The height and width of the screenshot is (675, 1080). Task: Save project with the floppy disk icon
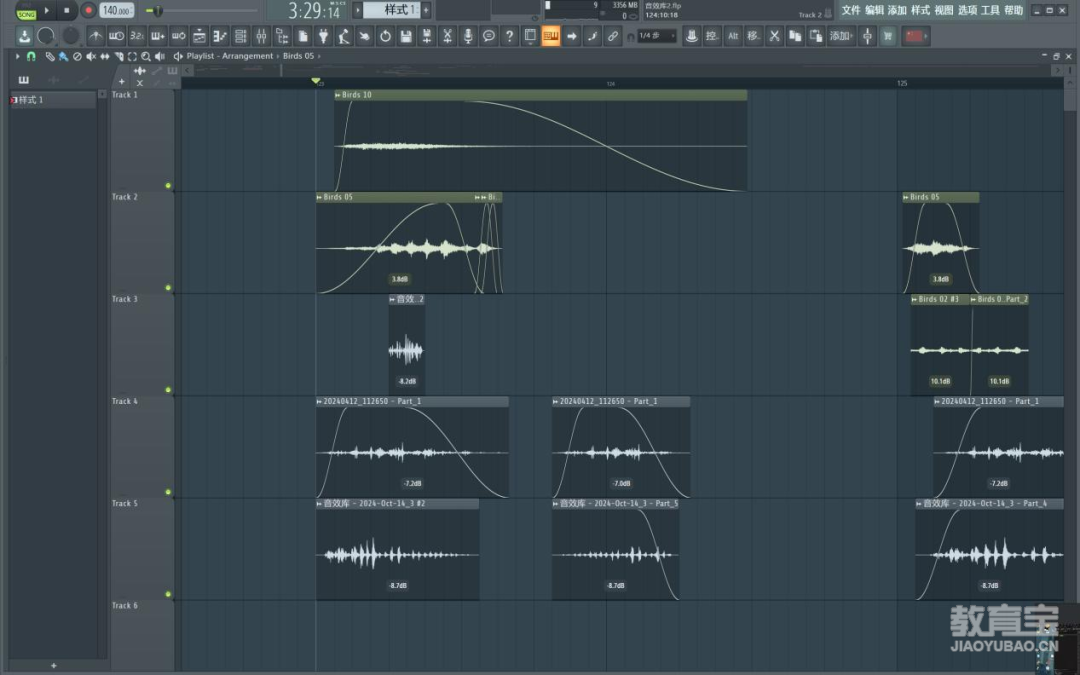406,36
